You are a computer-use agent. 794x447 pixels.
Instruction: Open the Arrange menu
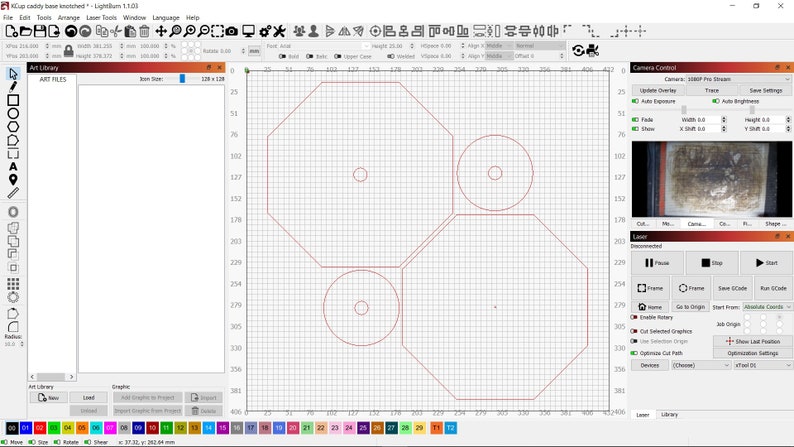68,17
